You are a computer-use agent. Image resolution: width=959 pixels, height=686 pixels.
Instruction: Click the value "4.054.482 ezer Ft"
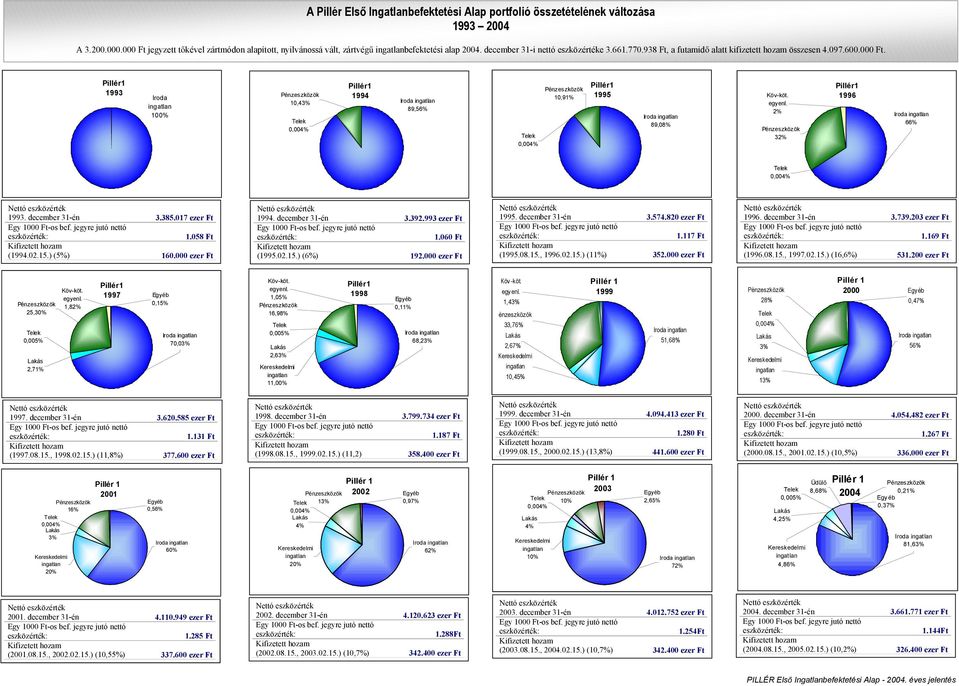pos(920,415)
